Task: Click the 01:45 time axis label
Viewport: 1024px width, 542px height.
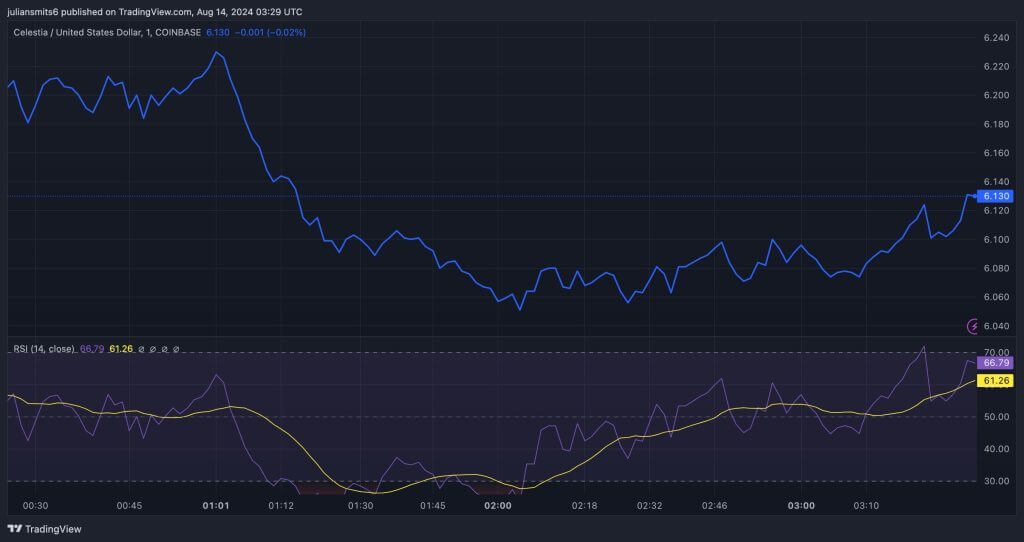Action: click(432, 506)
